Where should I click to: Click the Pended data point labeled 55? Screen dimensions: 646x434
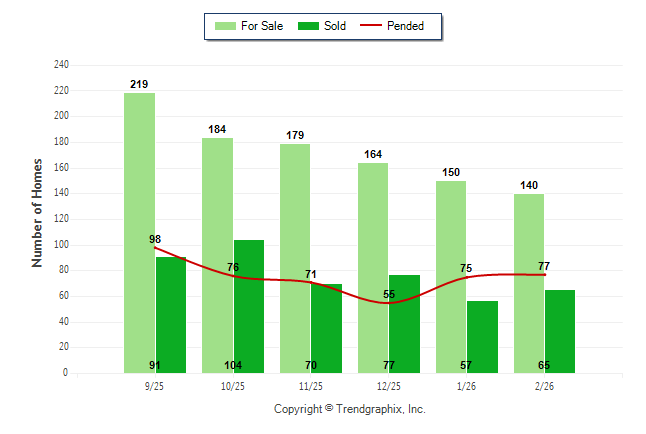[389, 302]
